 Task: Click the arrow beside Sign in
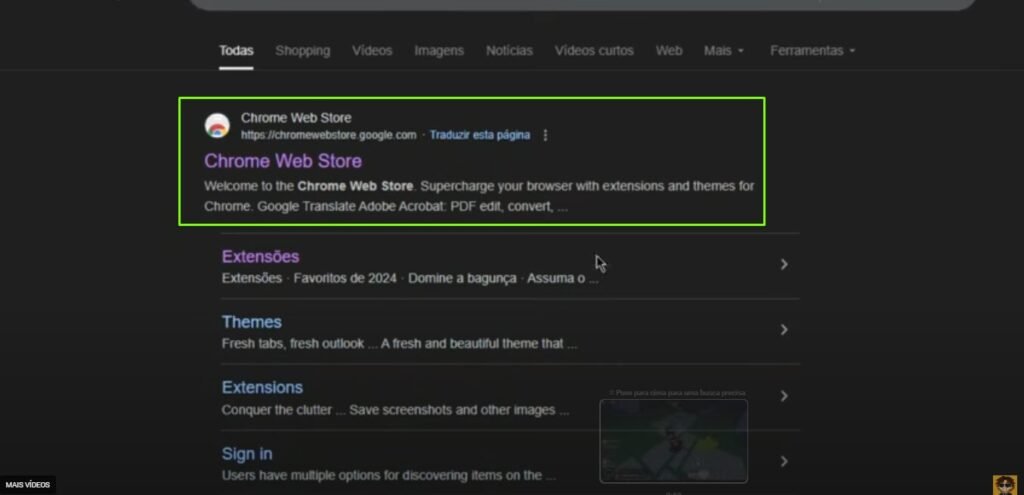tap(784, 461)
